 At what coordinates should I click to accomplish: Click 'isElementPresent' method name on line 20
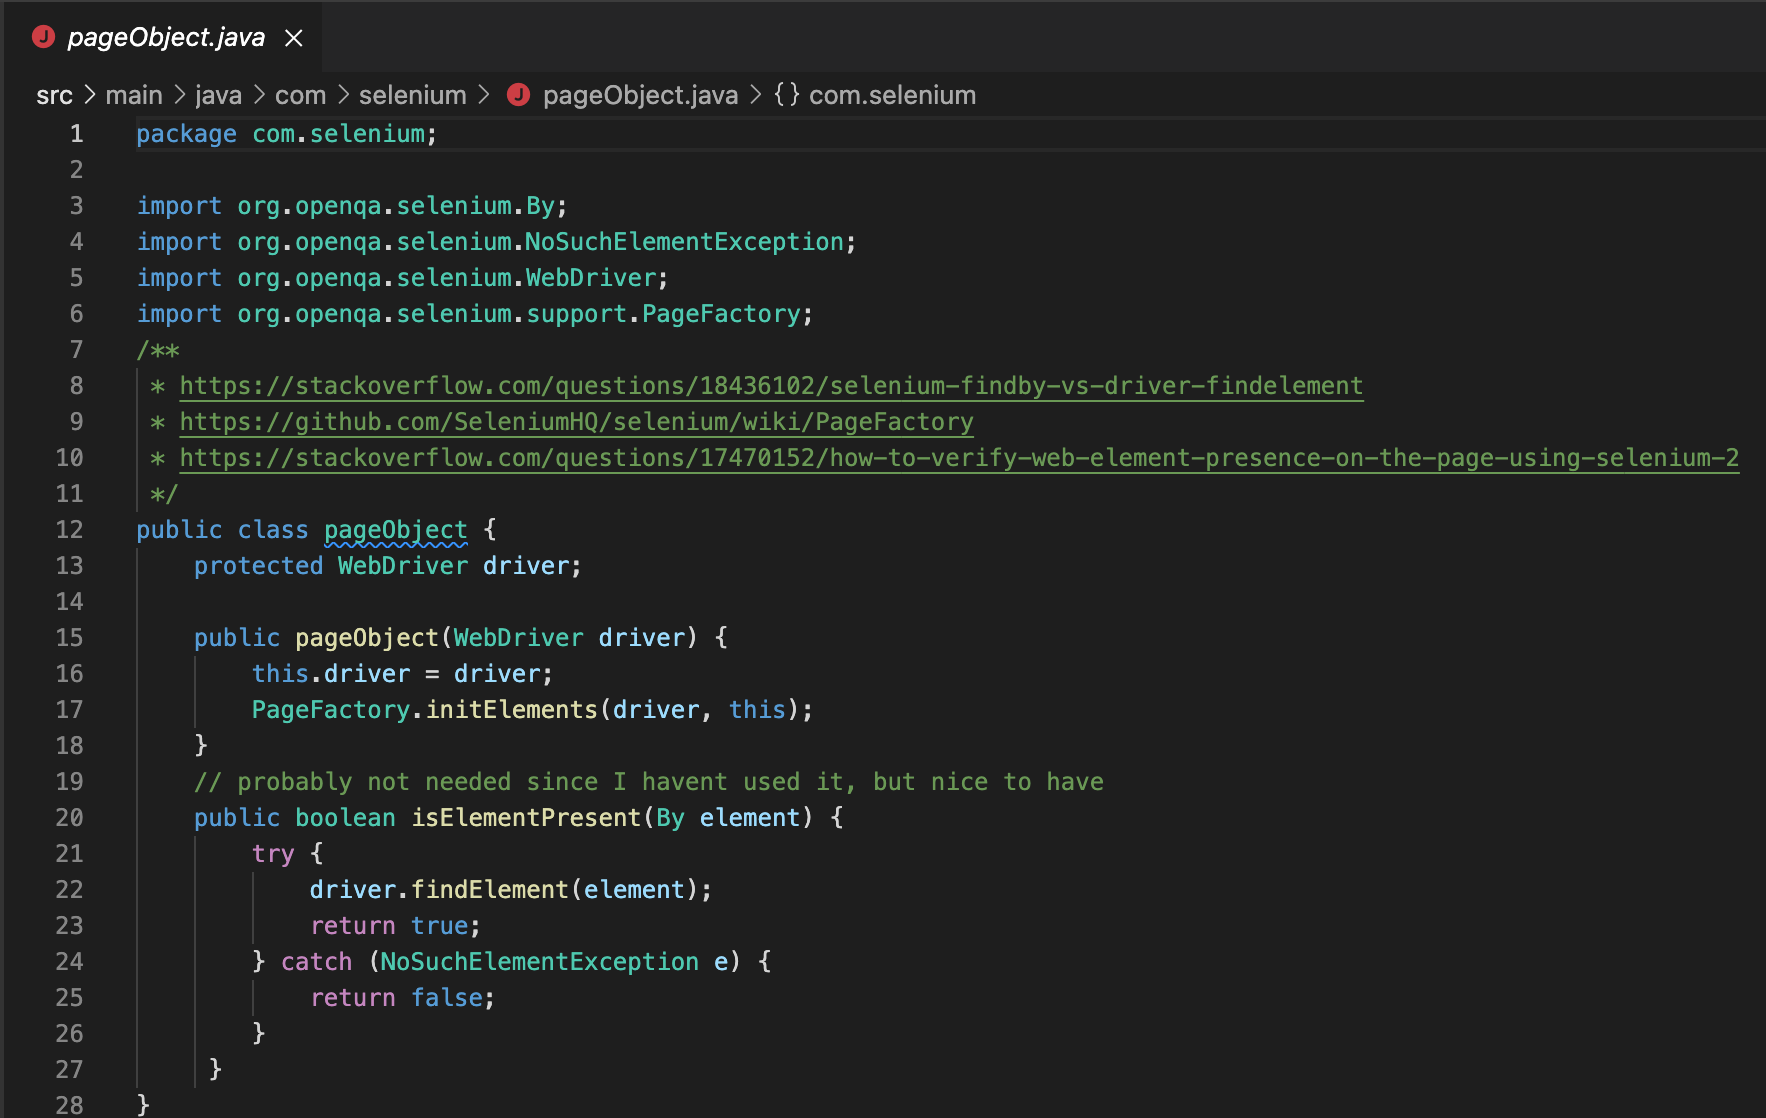[526, 818]
